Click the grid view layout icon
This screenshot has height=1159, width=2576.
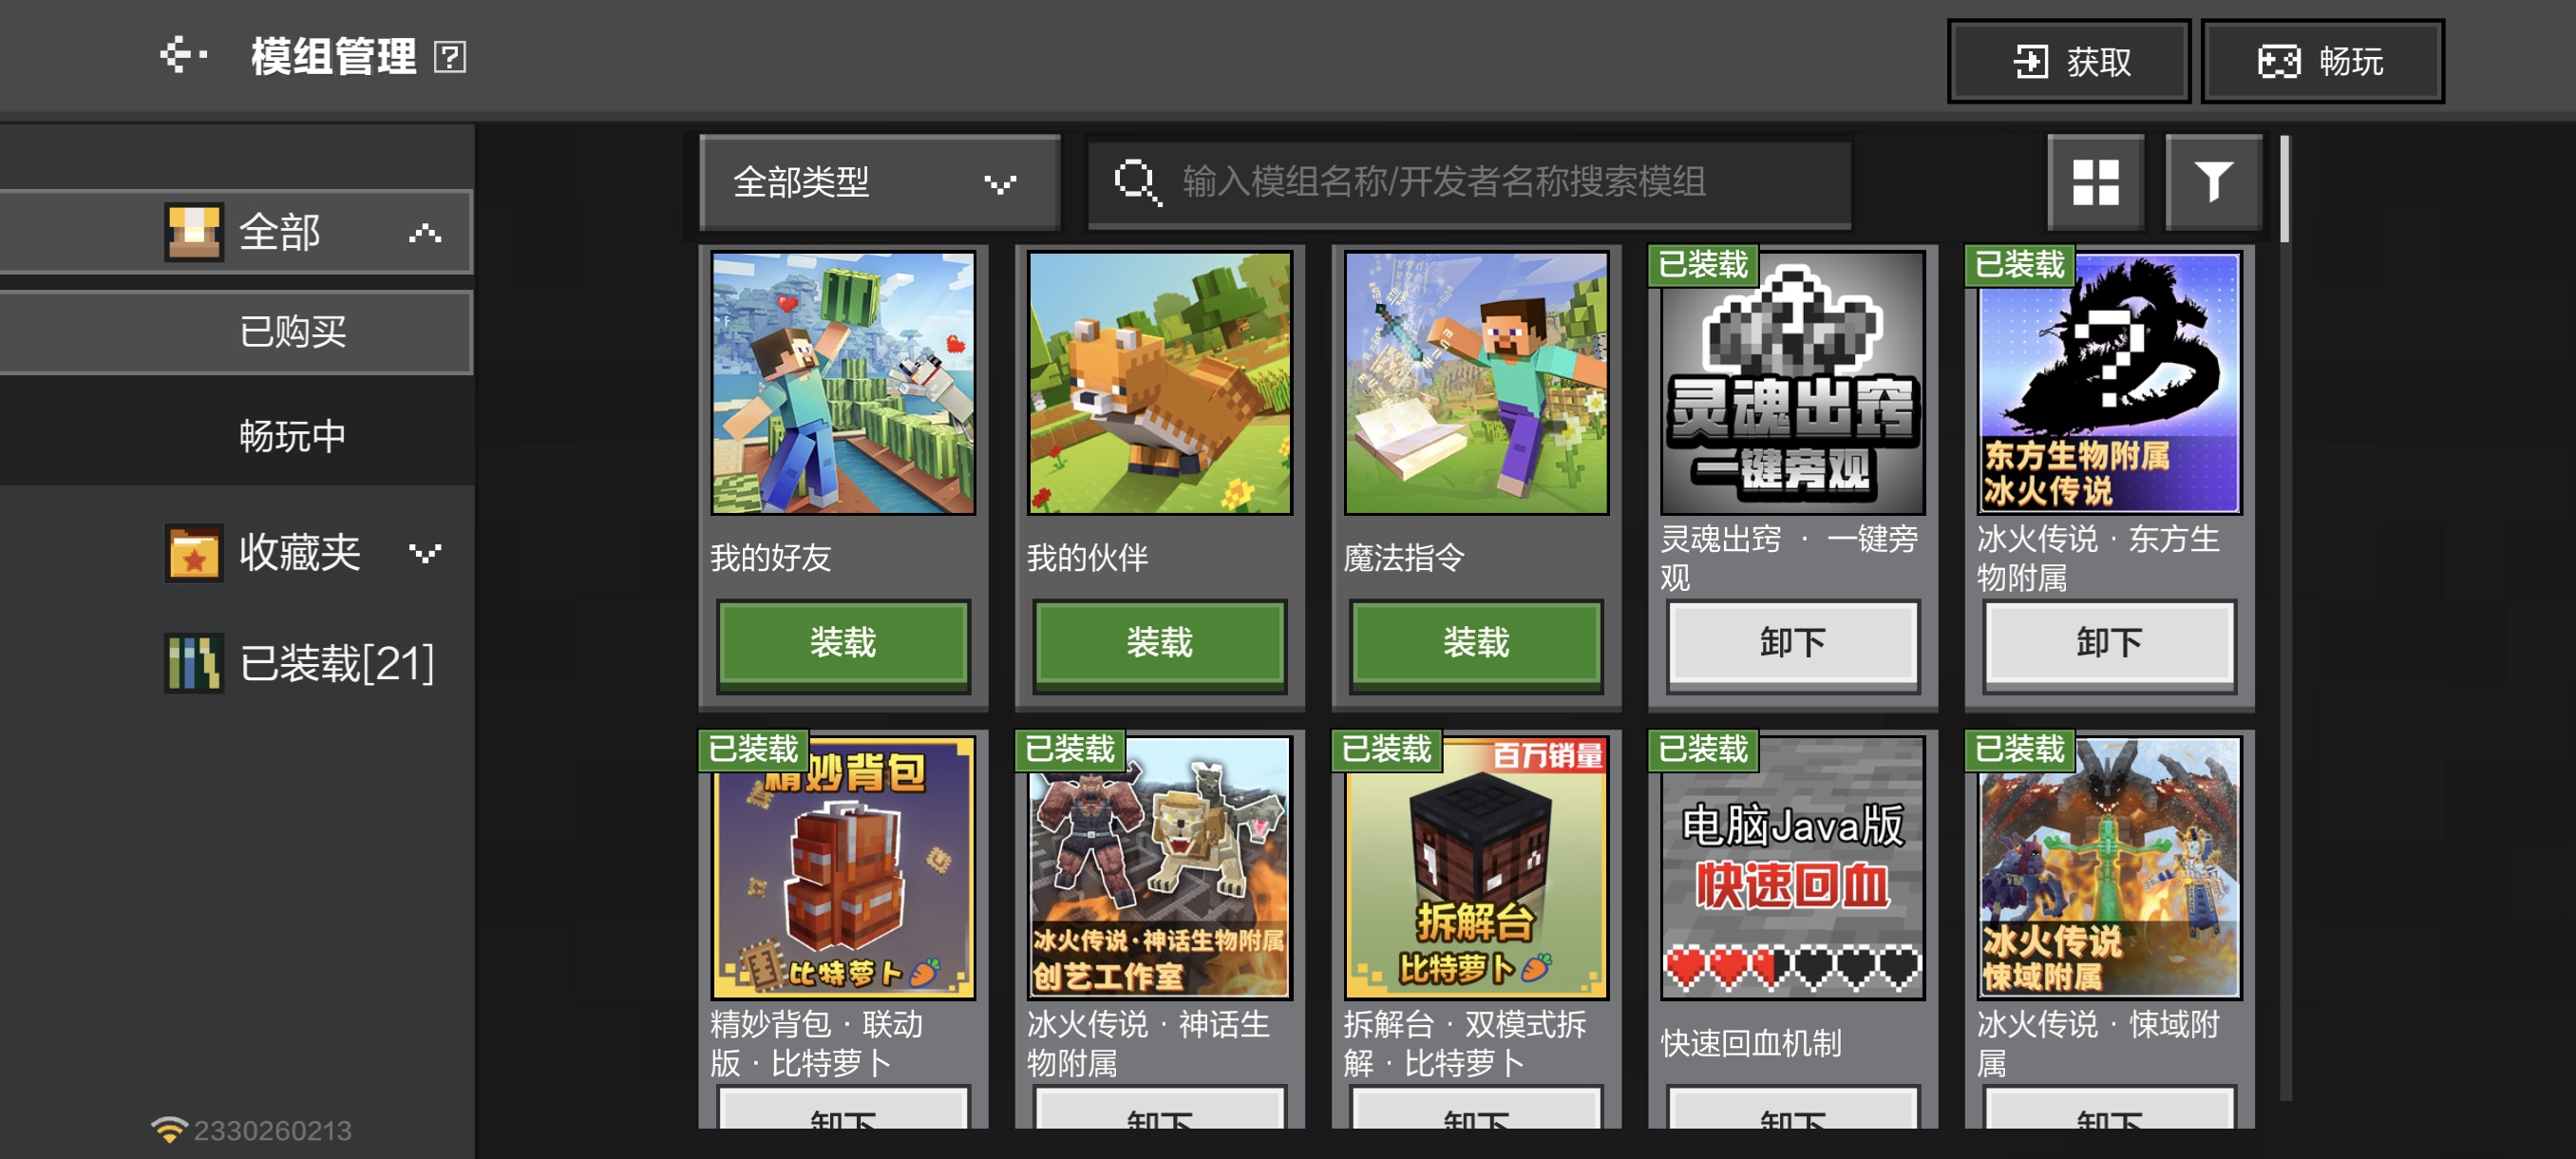point(2095,182)
